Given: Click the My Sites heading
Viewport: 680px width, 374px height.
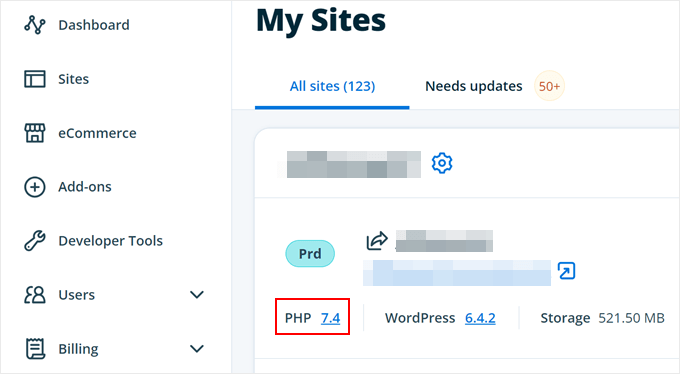Looking at the screenshot, I should click(320, 20).
